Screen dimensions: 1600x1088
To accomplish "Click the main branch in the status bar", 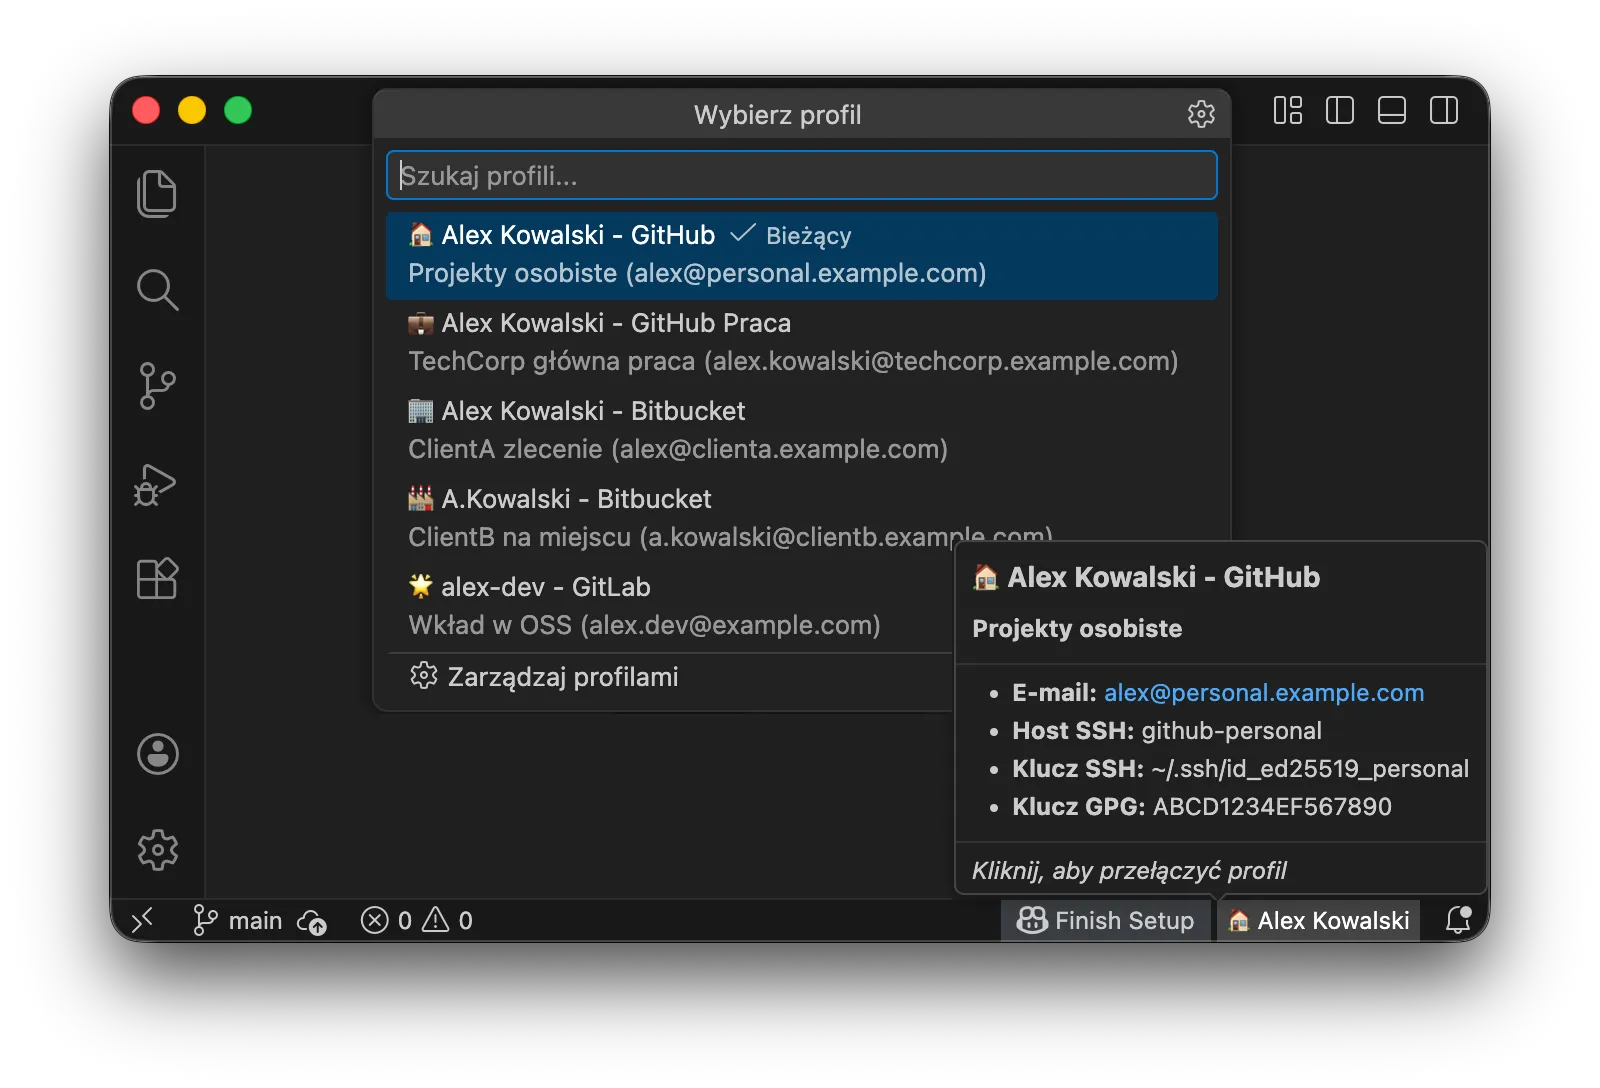I will click(239, 920).
